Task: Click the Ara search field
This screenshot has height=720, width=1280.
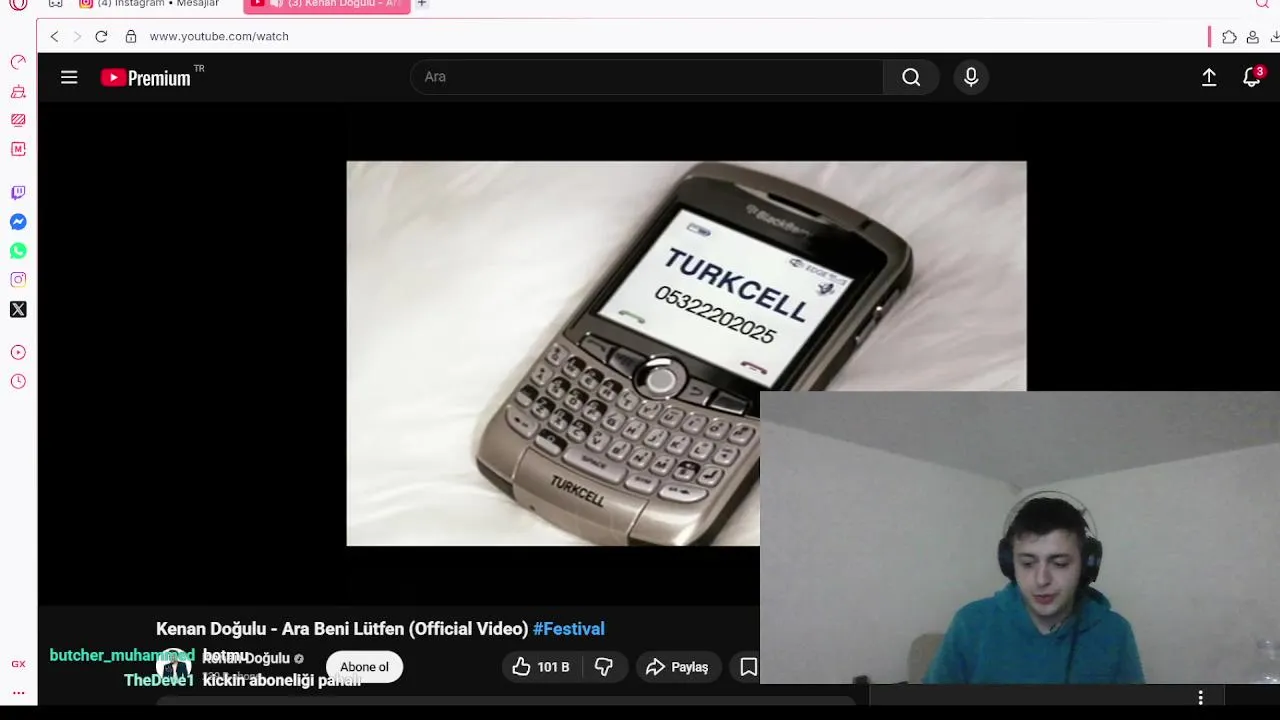Action: pos(647,77)
